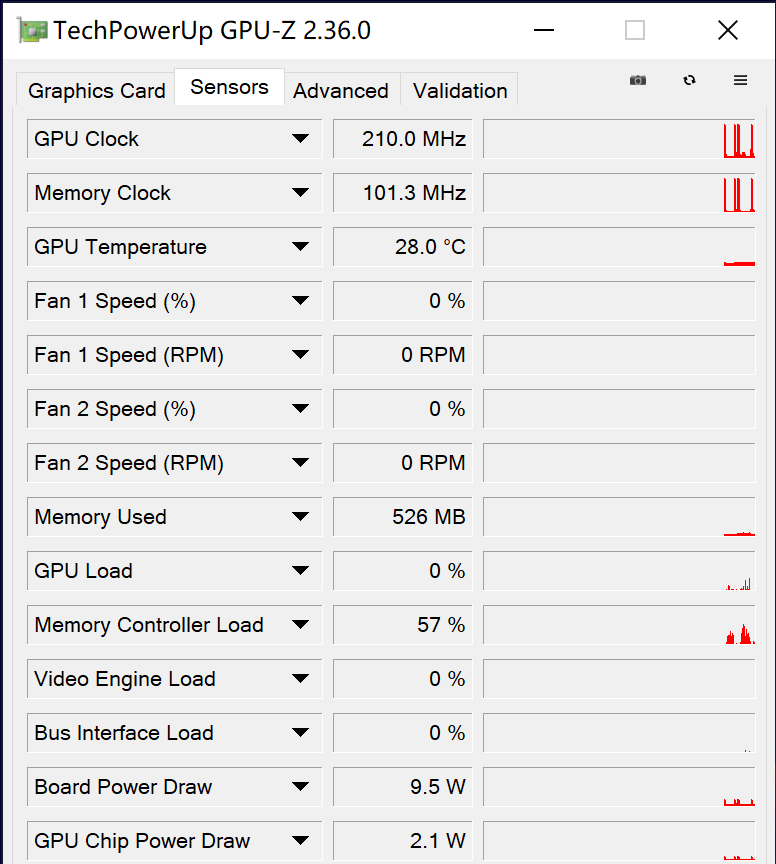Open the Memory Clock dropdown
This screenshot has width=776, height=864.
point(301,192)
